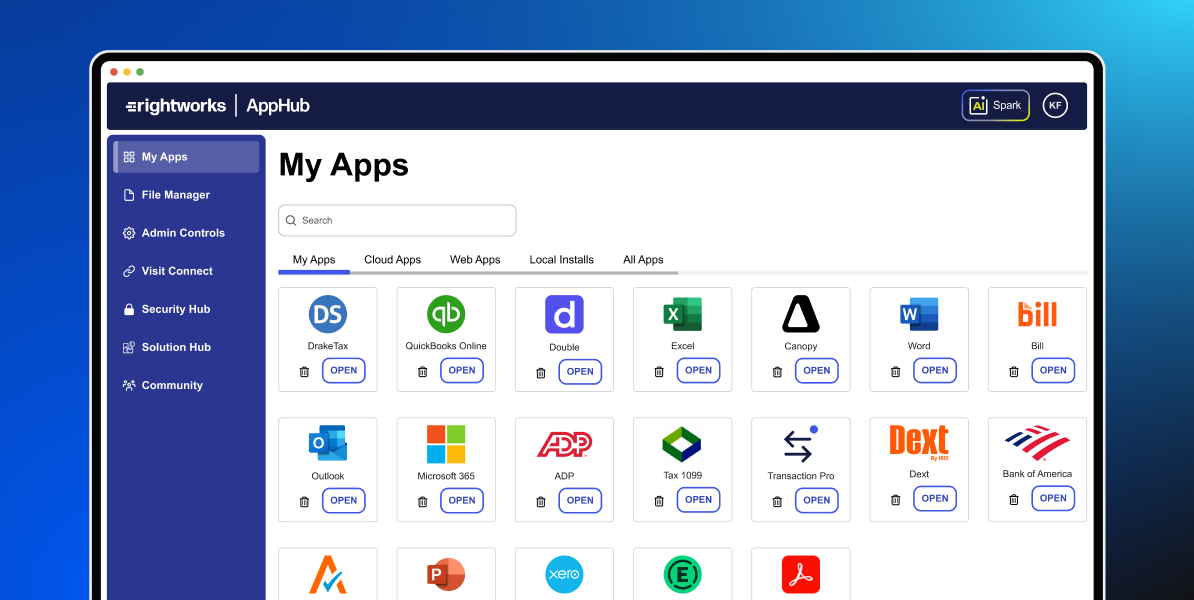This screenshot has width=1194, height=600.
Task: Delete Bill app using trash icon
Action: (x=1014, y=372)
